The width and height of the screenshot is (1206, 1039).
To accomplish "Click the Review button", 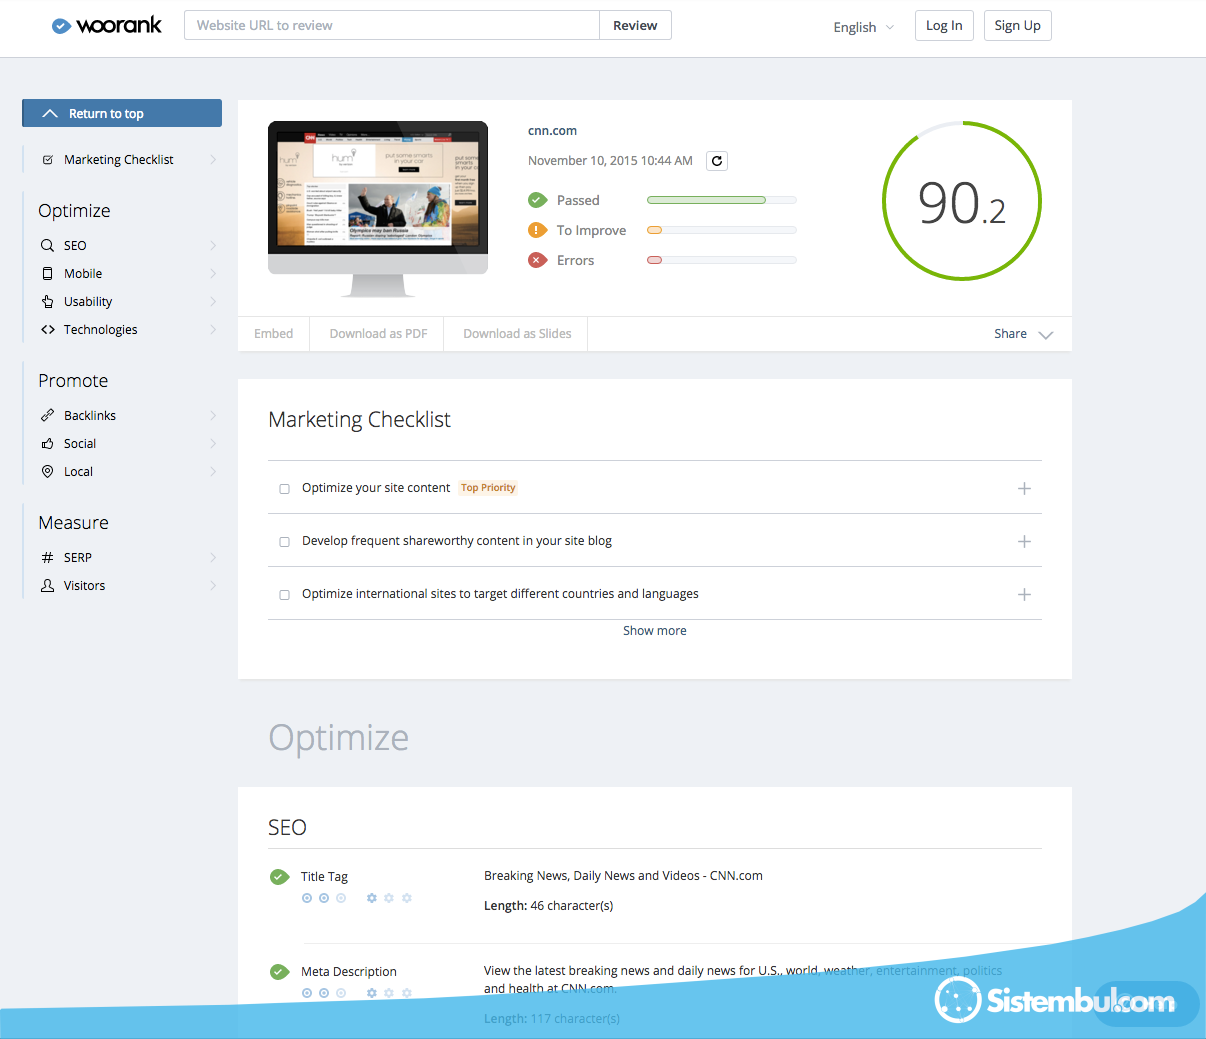I will click(635, 25).
